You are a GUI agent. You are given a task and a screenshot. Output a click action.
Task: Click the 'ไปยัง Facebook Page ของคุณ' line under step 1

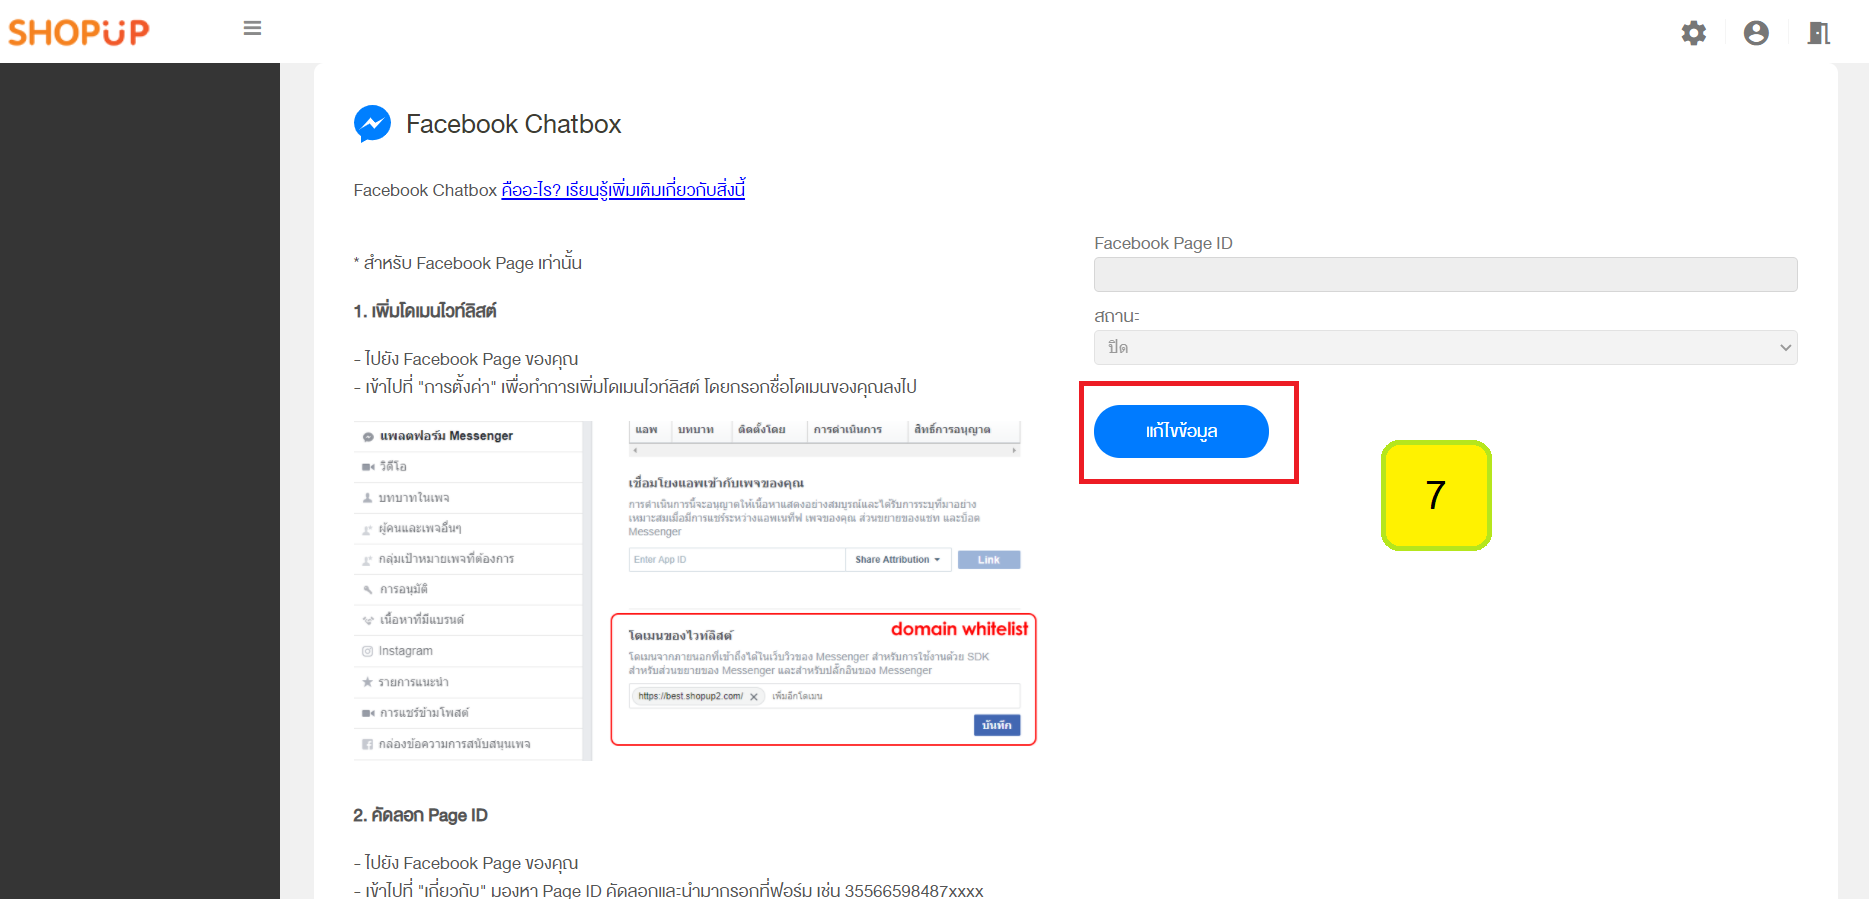coord(466,359)
